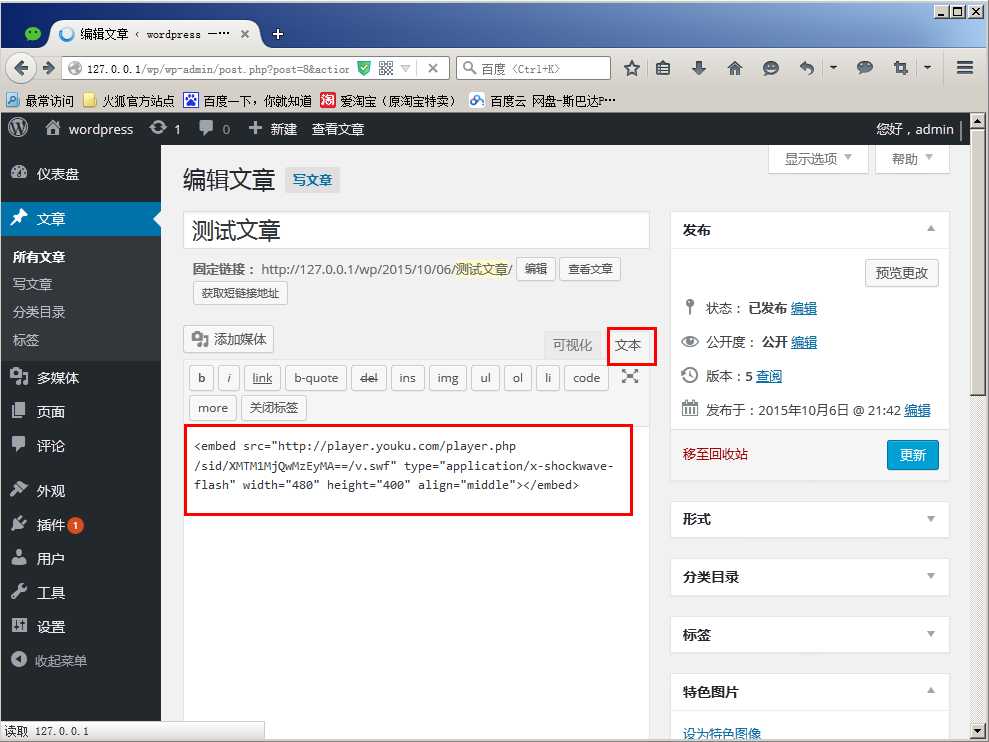
Task: Collapse the sidebar with 收起菜单
Action: tap(49, 661)
